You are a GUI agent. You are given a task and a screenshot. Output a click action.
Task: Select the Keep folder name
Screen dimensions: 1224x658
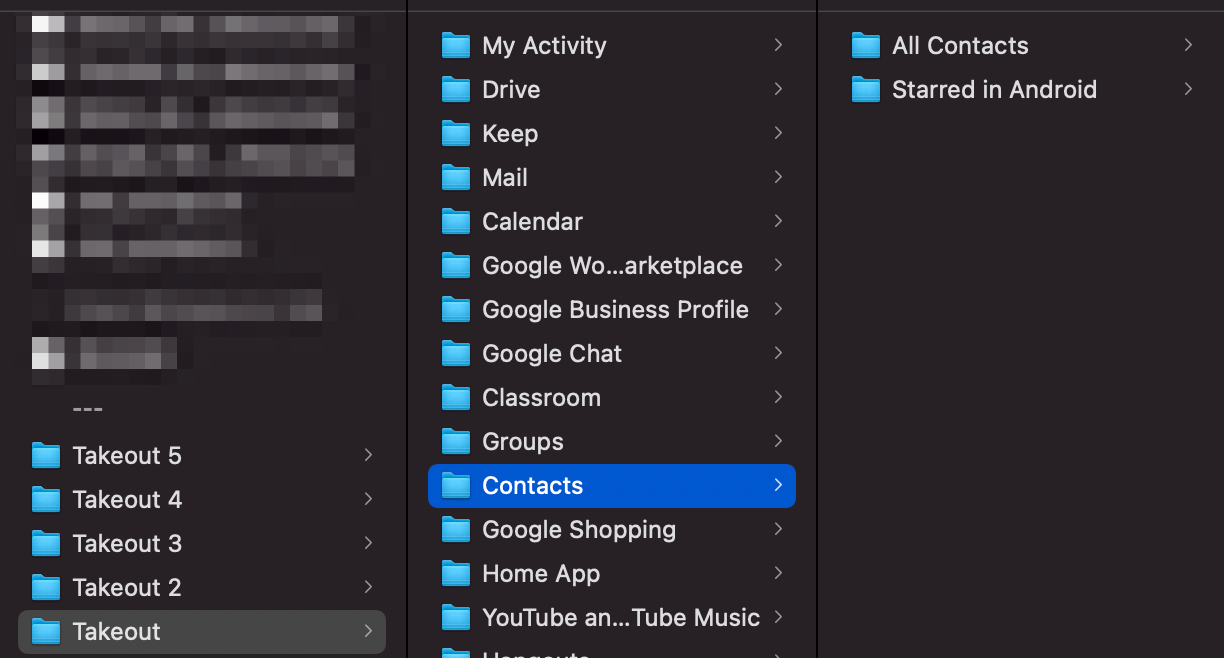pos(510,134)
